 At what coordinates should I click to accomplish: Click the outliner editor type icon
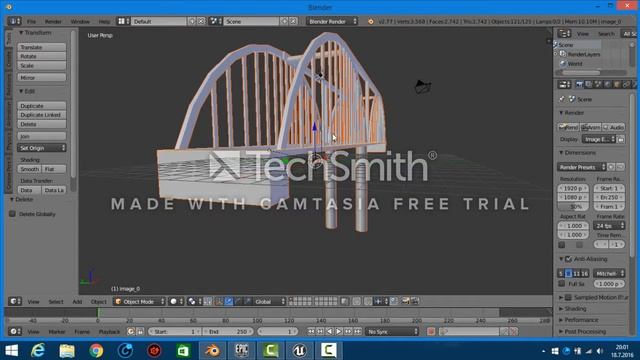tap(564, 33)
